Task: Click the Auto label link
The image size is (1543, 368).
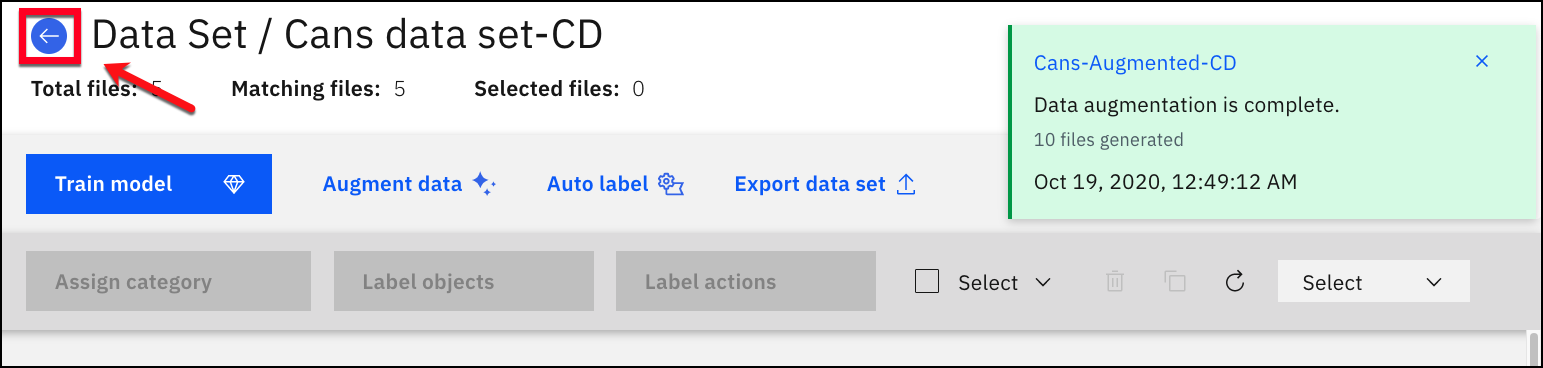Action: (x=615, y=184)
